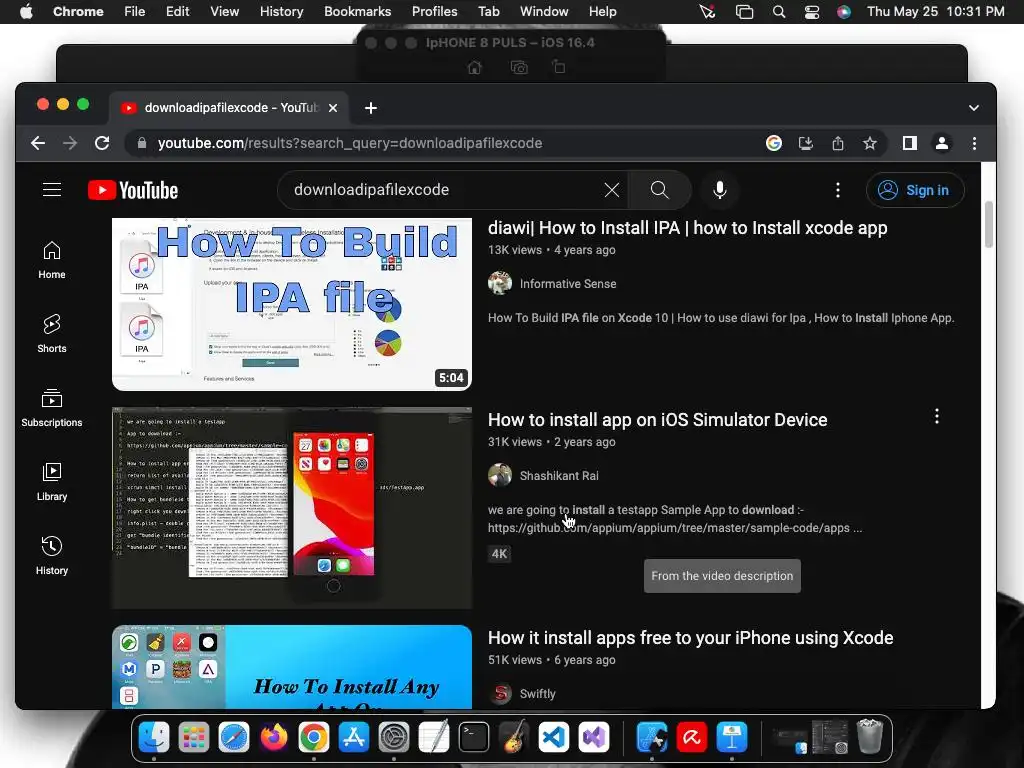The image size is (1024, 768).
Task: Open Home in the YouTube sidebar
Action: [52, 260]
